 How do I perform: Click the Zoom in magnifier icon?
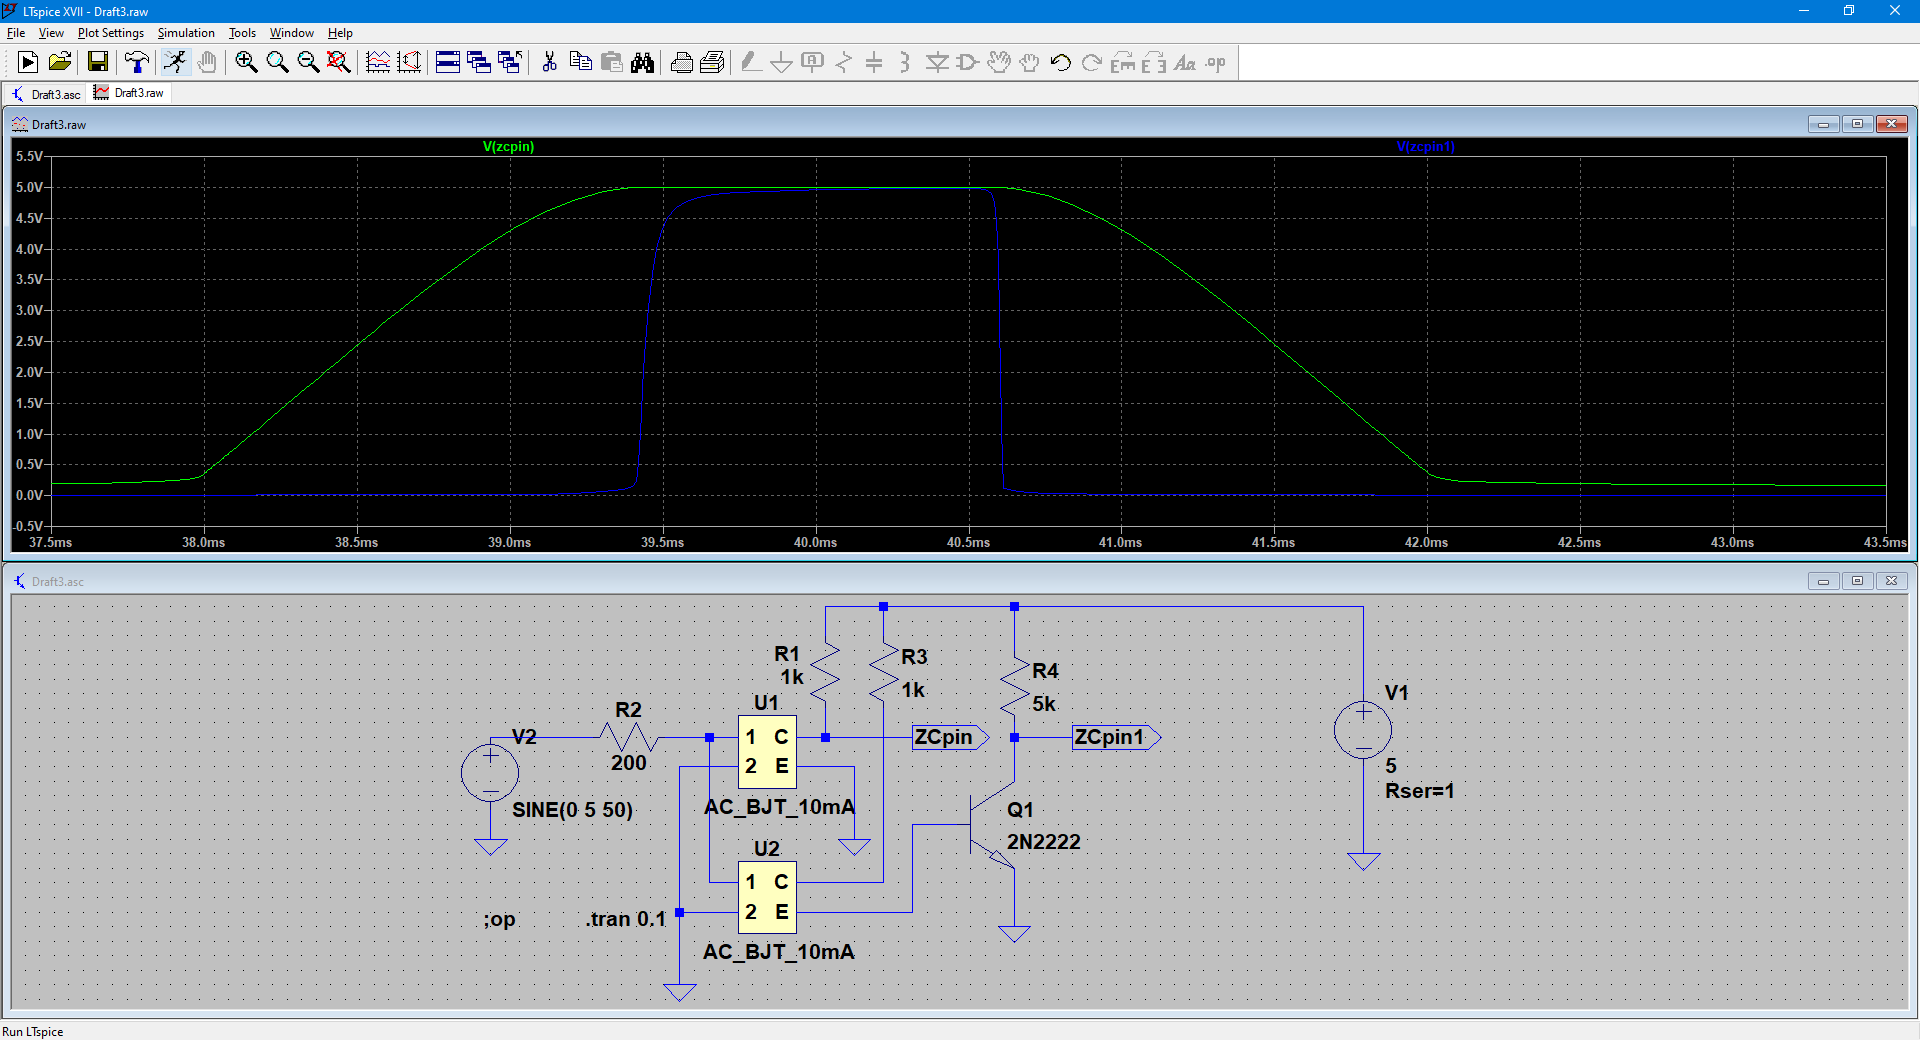pos(246,63)
